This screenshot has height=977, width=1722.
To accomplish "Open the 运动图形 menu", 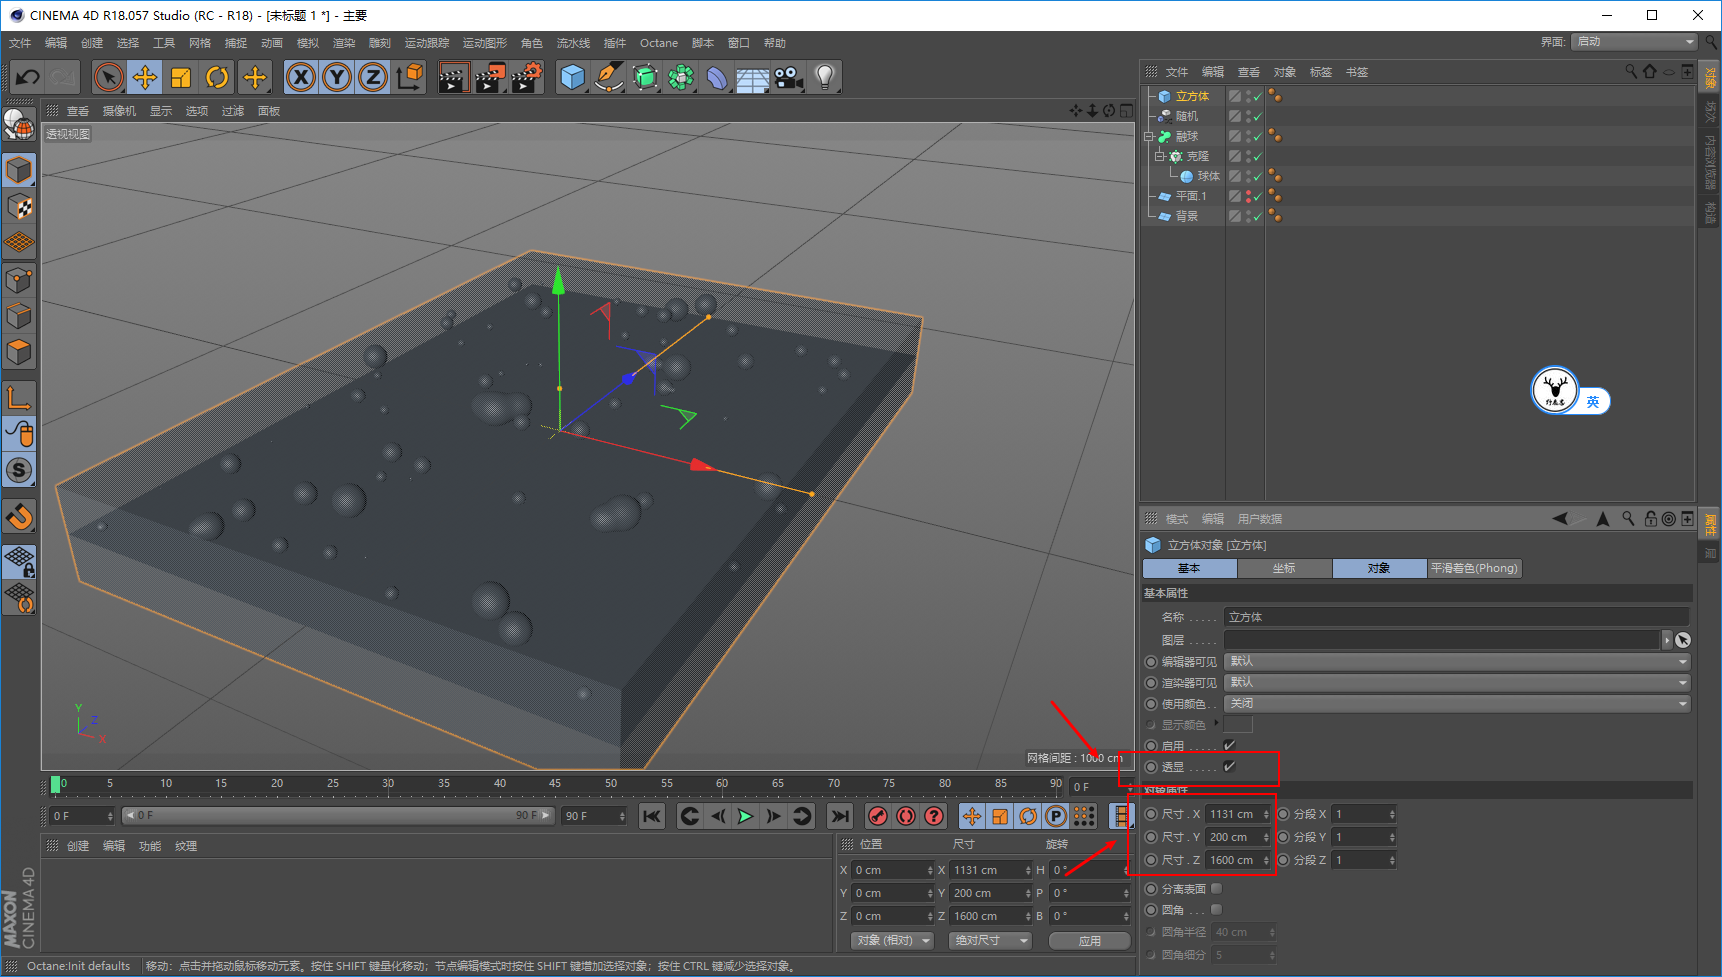I will point(485,43).
